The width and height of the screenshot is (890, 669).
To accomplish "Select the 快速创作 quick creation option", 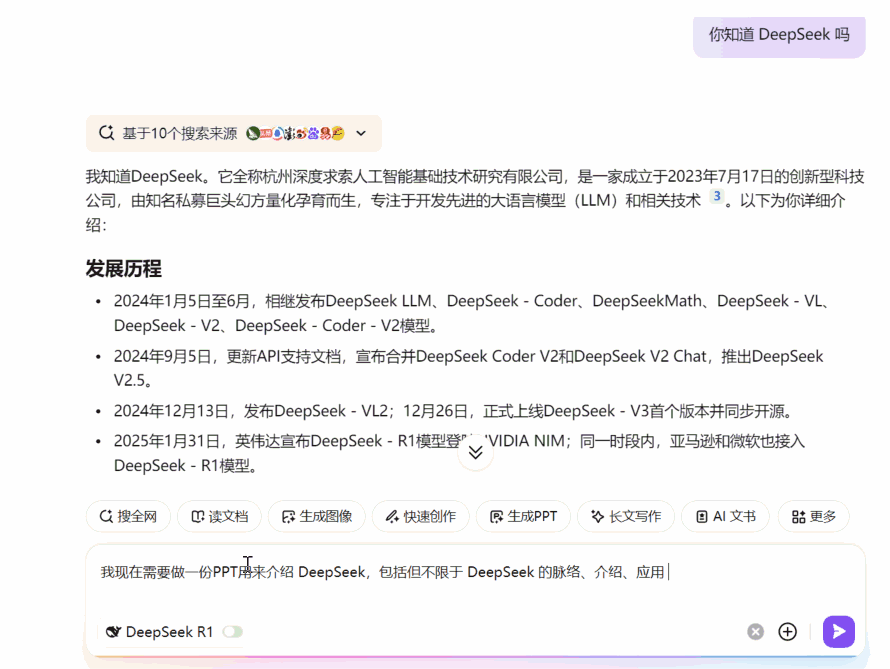I will (421, 516).
